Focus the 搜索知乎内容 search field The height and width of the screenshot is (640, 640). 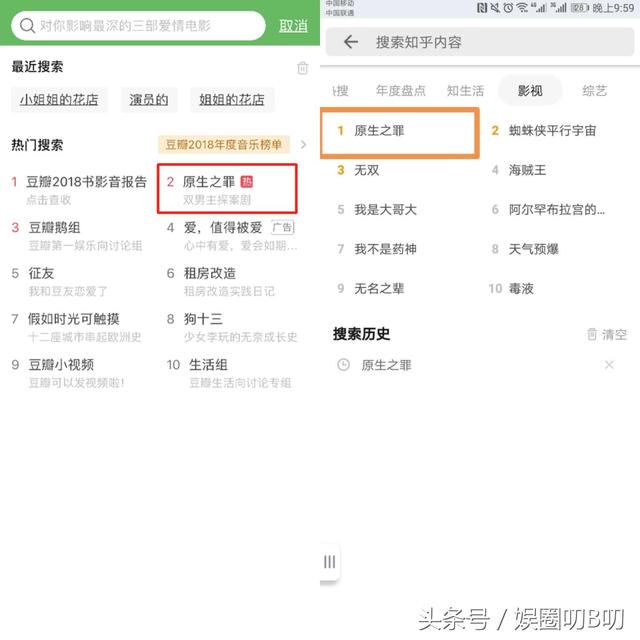click(x=480, y=42)
